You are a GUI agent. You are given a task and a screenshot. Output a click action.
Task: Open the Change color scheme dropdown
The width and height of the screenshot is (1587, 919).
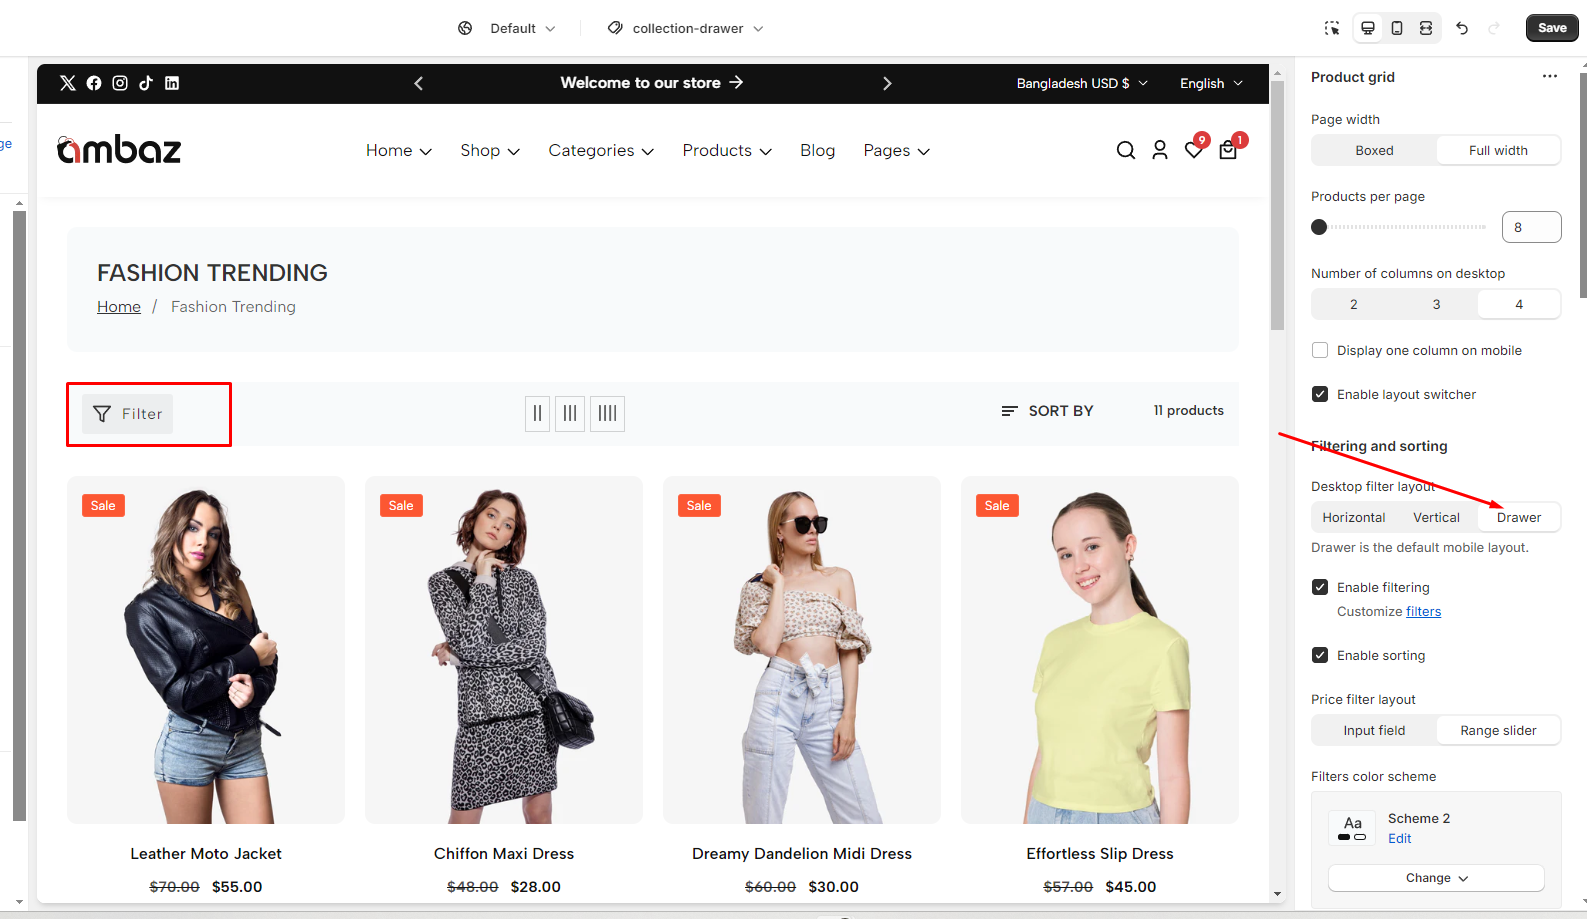click(1435, 878)
